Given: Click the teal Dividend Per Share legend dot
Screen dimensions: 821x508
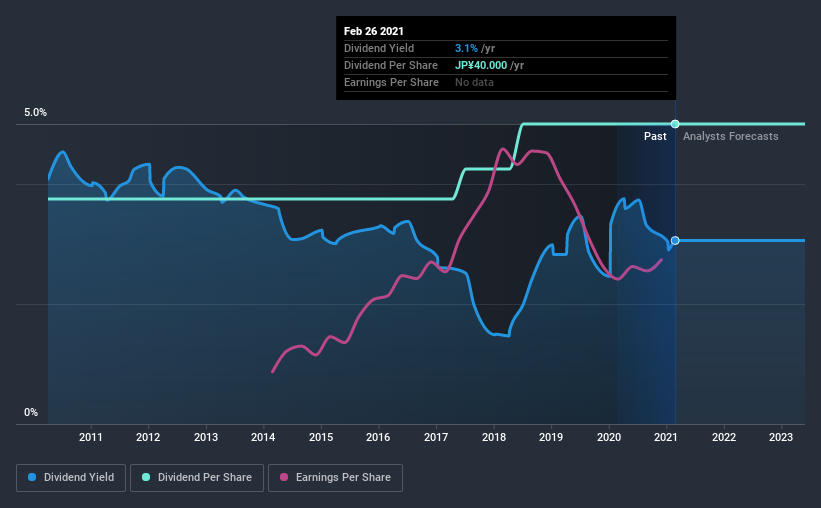Looking at the screenshot, I should 146,477.
